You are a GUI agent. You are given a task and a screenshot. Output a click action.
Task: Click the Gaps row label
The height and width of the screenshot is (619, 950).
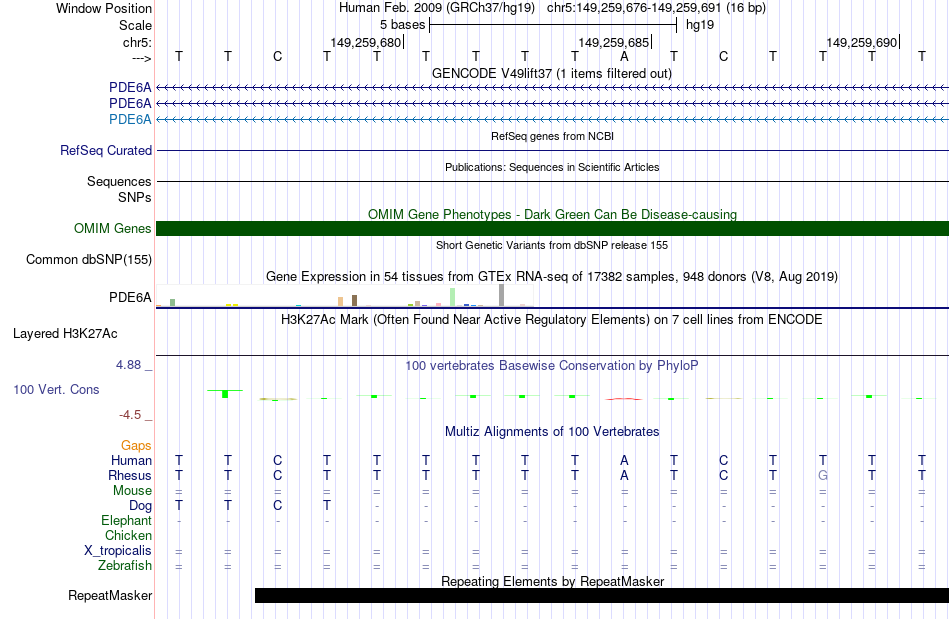pos(136,446)
